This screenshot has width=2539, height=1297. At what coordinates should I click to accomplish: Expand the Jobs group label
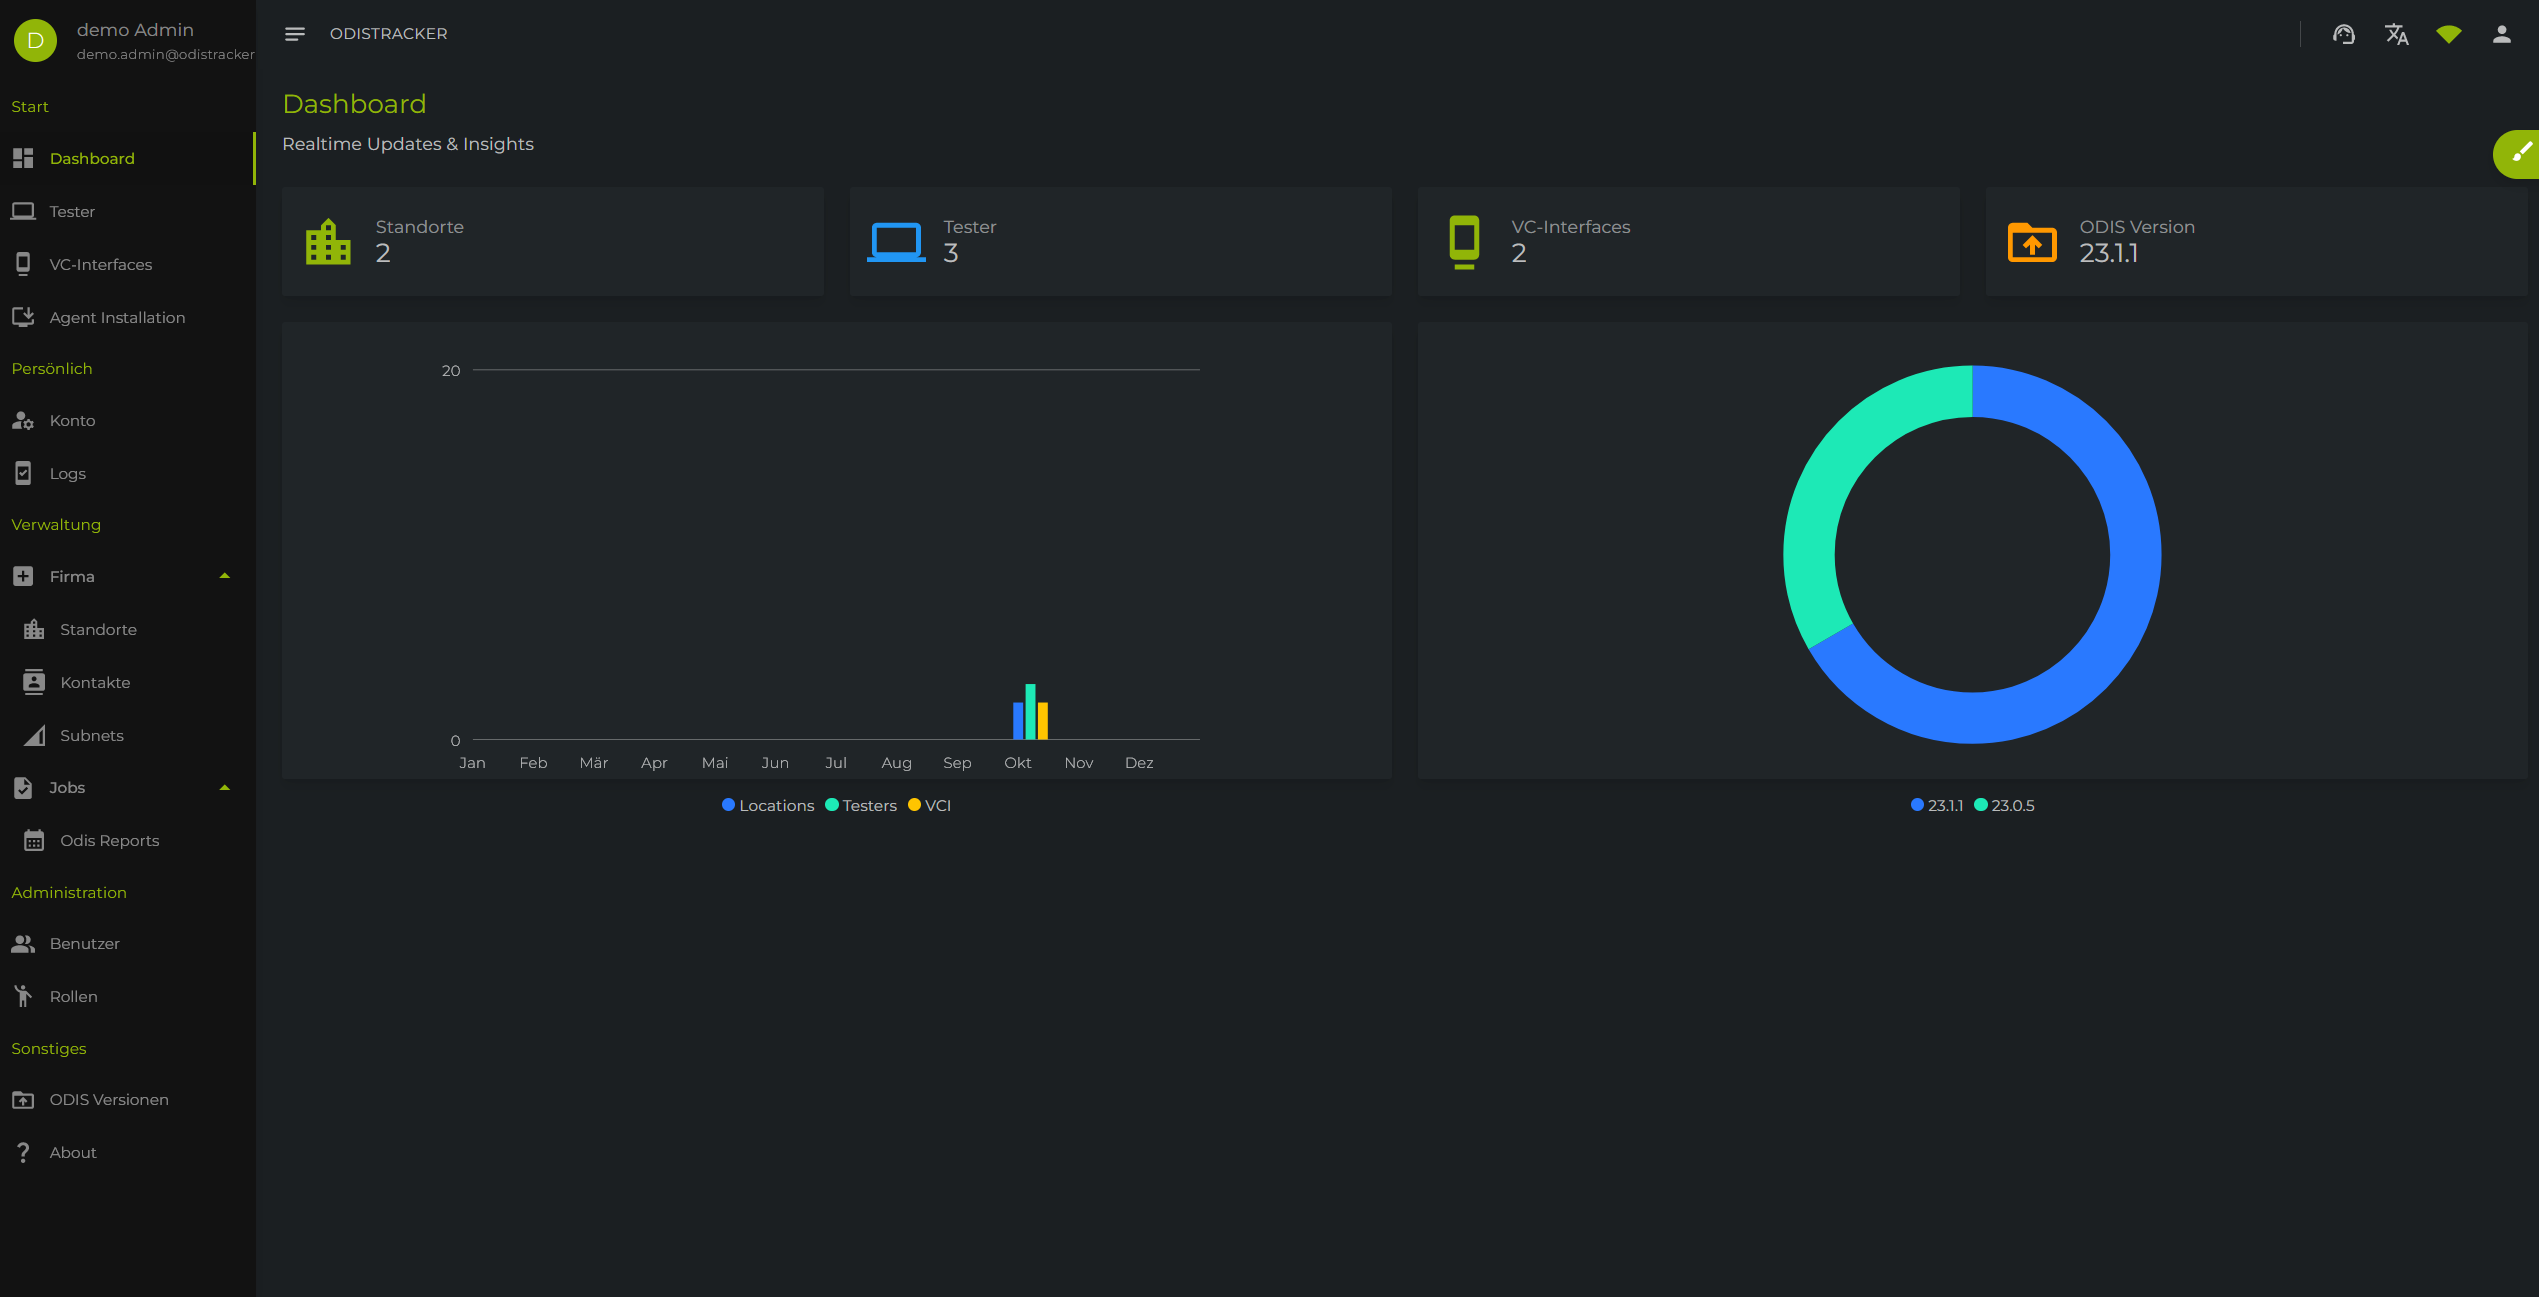click(67, 787)
